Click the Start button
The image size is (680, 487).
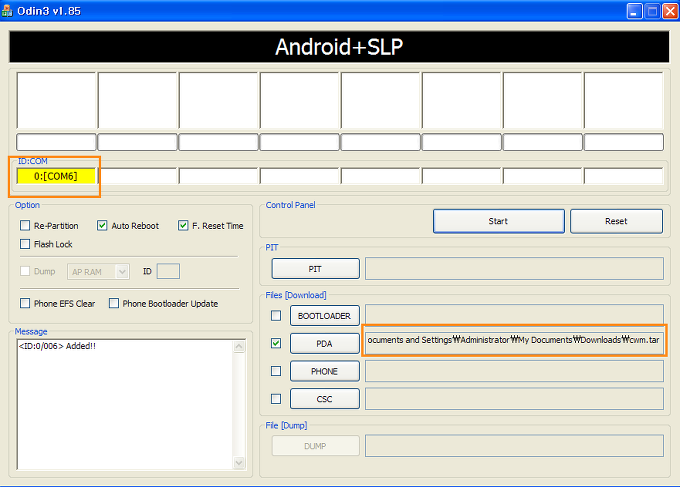coord(499,221)
